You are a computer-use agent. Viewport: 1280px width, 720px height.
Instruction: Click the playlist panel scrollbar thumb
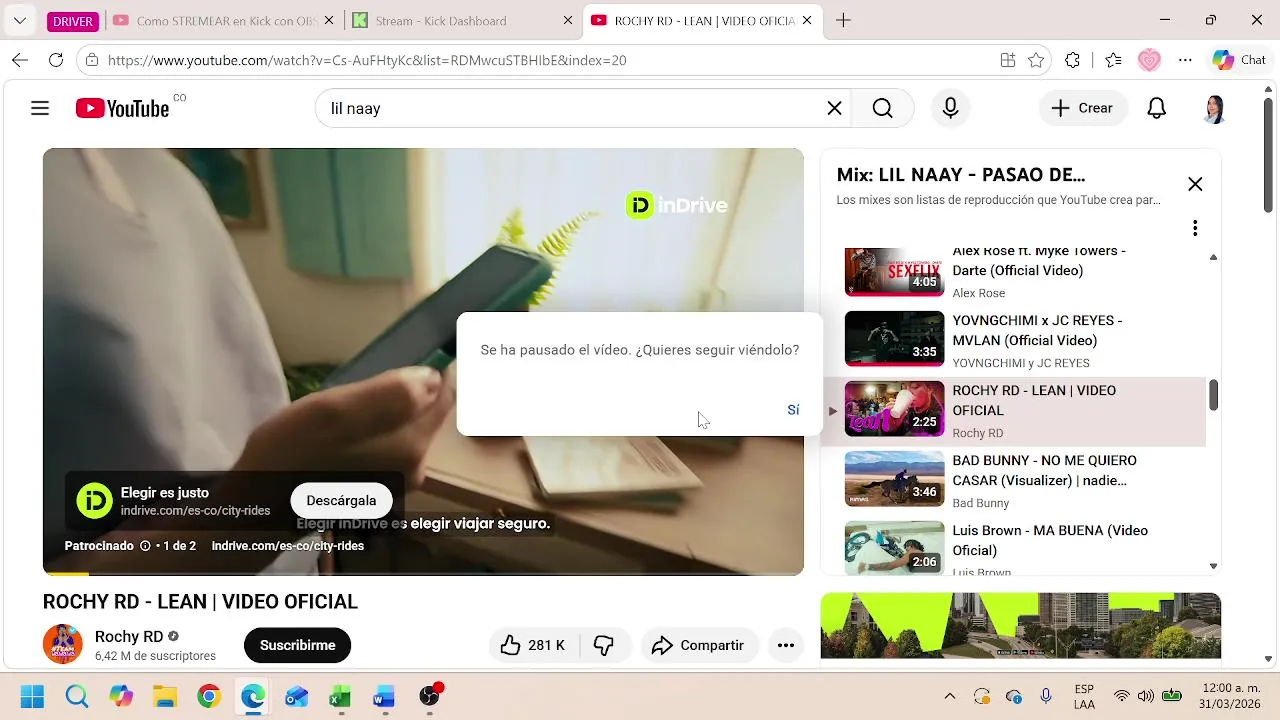pos(1213,394)
